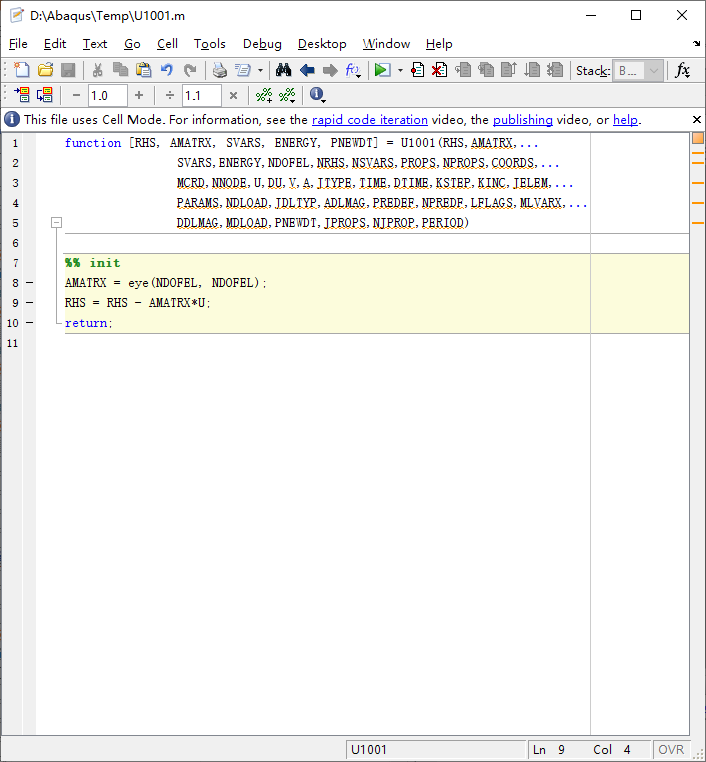
Task: Set or clear breakpoint icon
Action: point(417,70)
